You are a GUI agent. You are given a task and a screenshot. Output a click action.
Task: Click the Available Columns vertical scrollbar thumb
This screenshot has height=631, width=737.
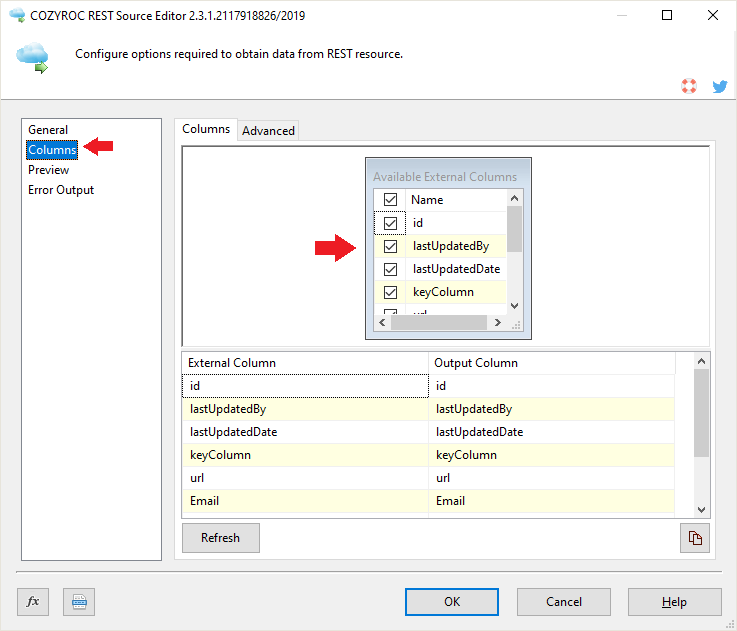point(514,229)
